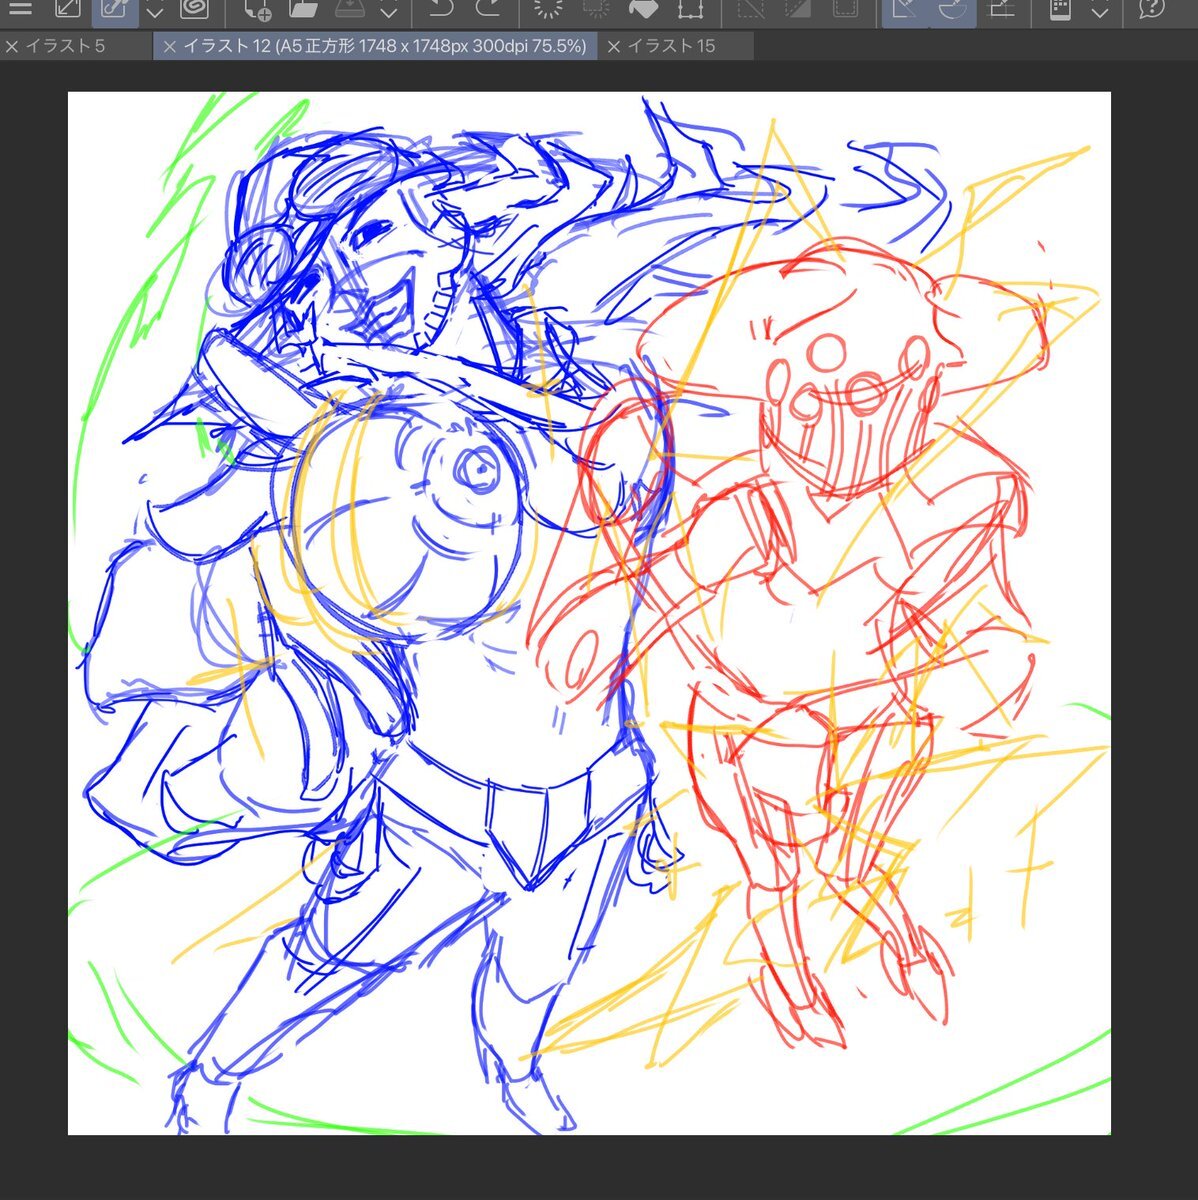This screenshot has height=1200, width=1198.
Task: Close the イラスト12 tab
Action: (169, 46)
